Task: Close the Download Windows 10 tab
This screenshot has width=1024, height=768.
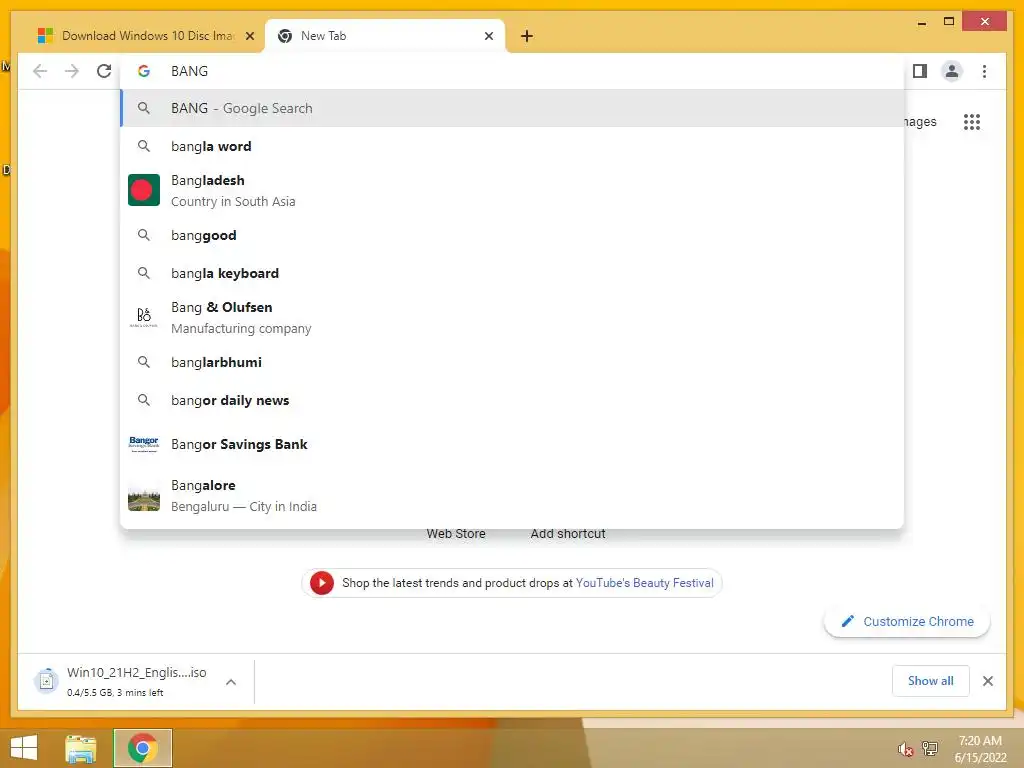Action: coord(249,36)
